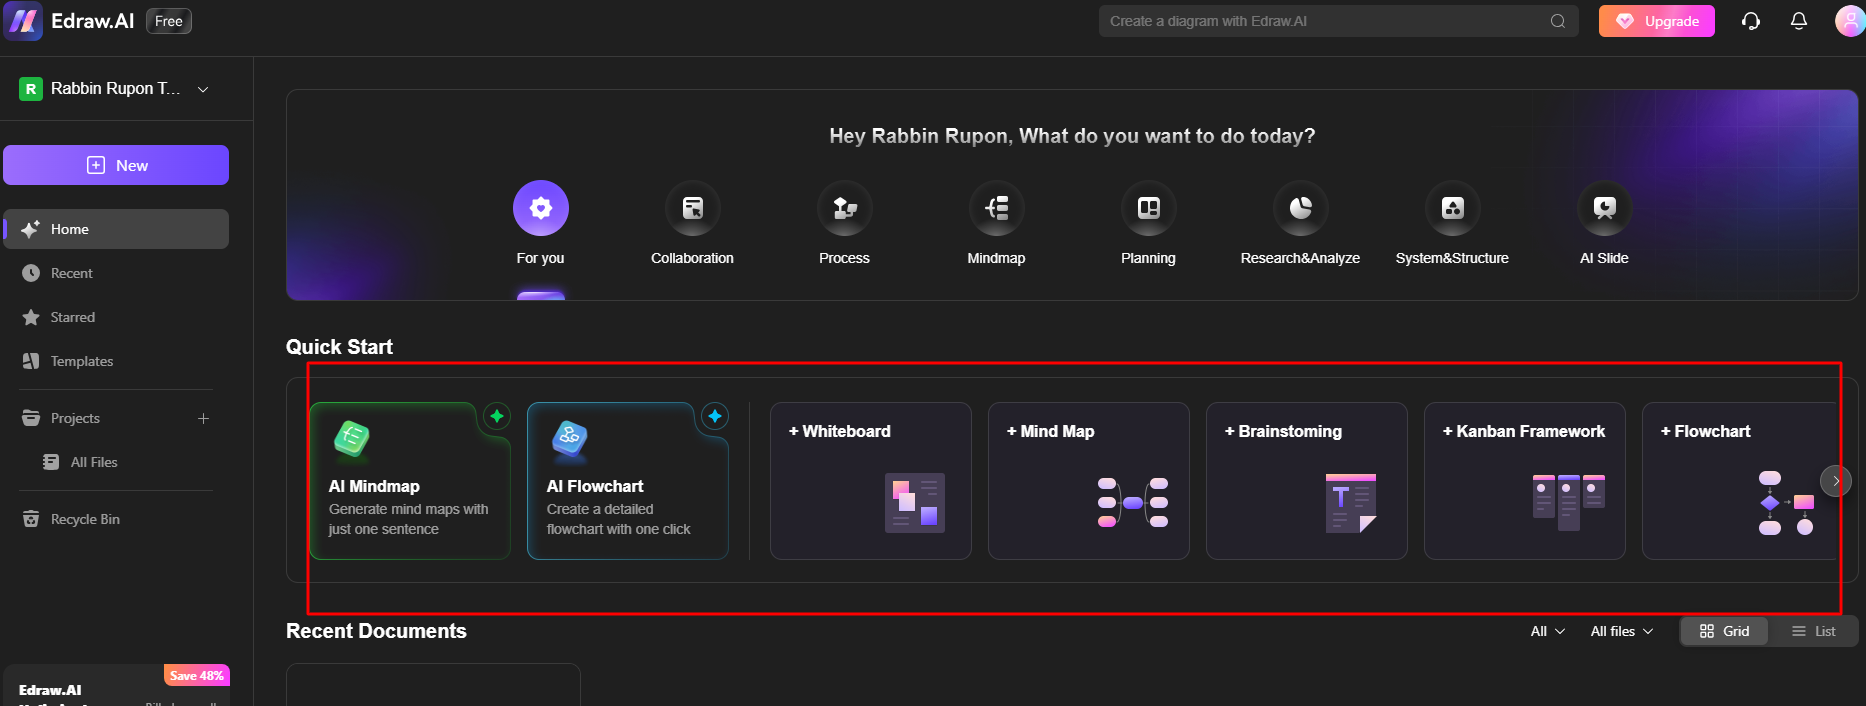Switch documents to List view
This screenshot has width=1866, height=706.
pyautogui.click(x=1813, y=631)
